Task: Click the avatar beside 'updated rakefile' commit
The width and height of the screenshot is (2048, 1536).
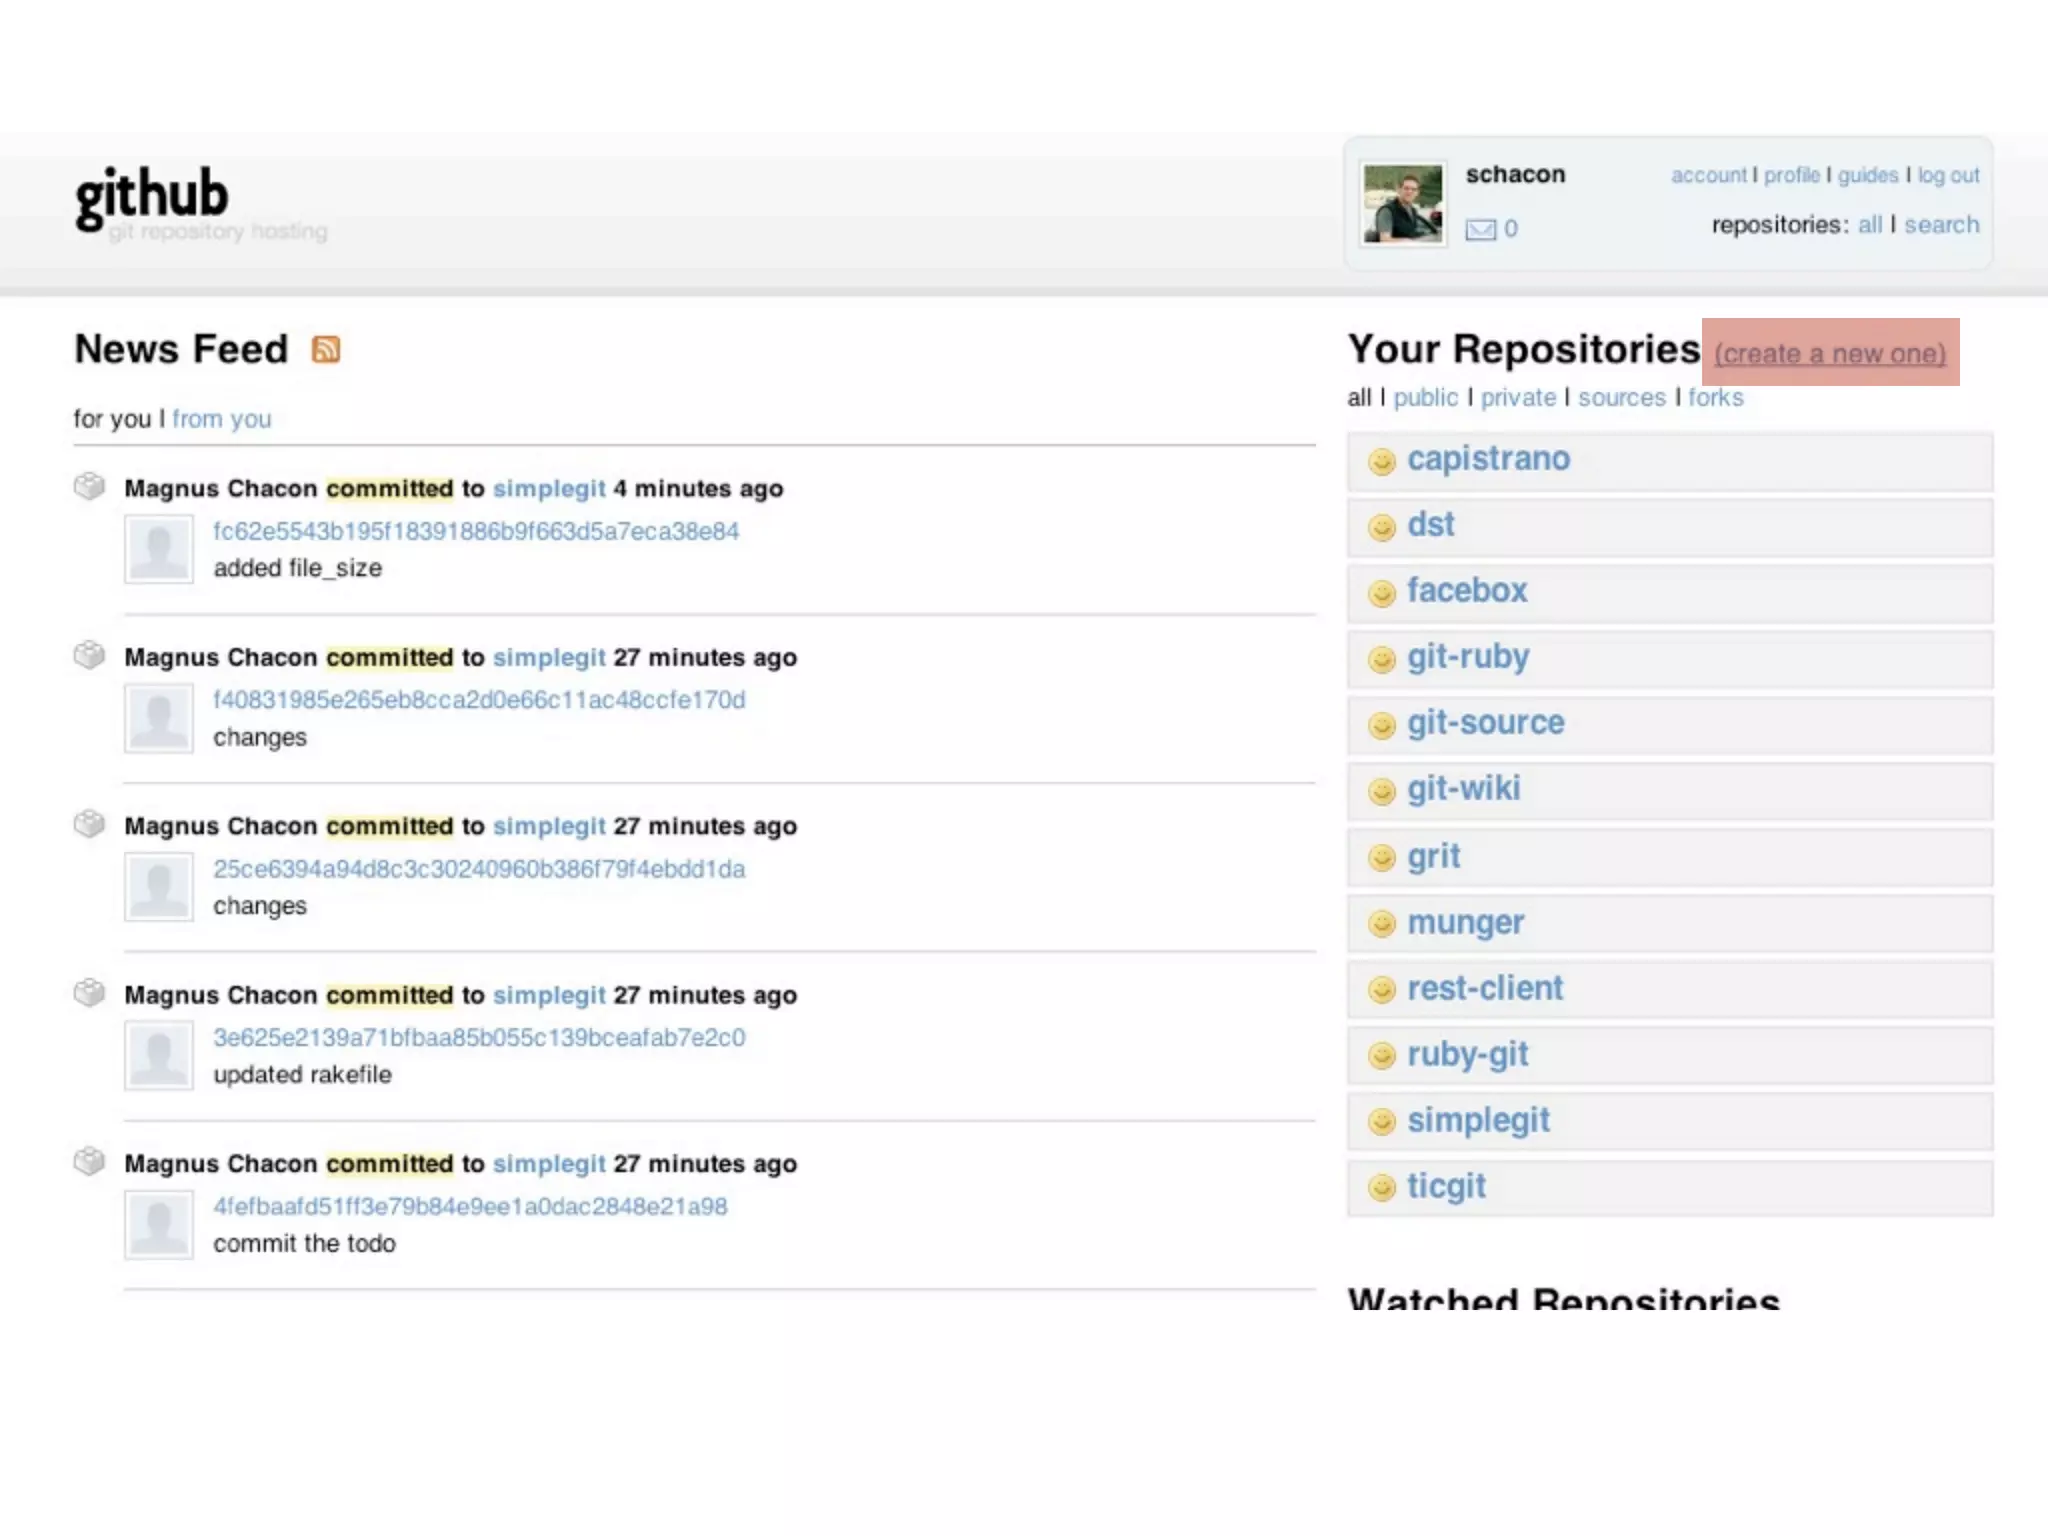Action: pos(159,1055)
